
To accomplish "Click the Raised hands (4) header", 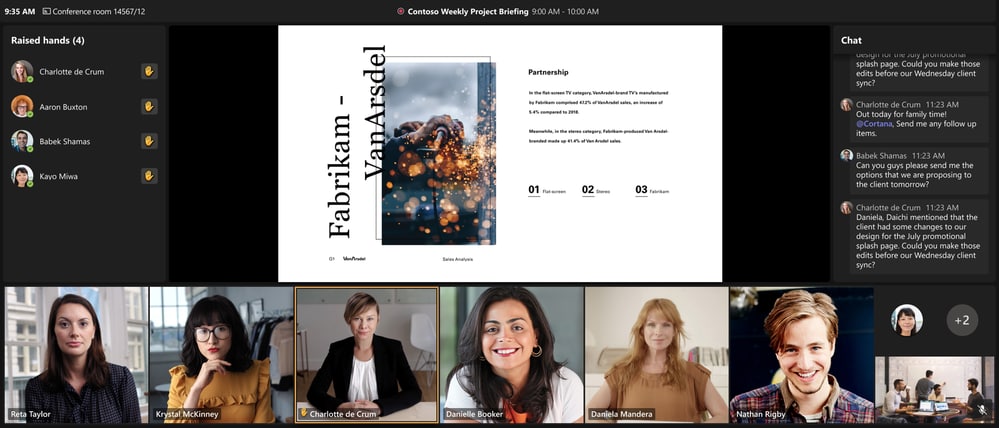I will 48,40.
